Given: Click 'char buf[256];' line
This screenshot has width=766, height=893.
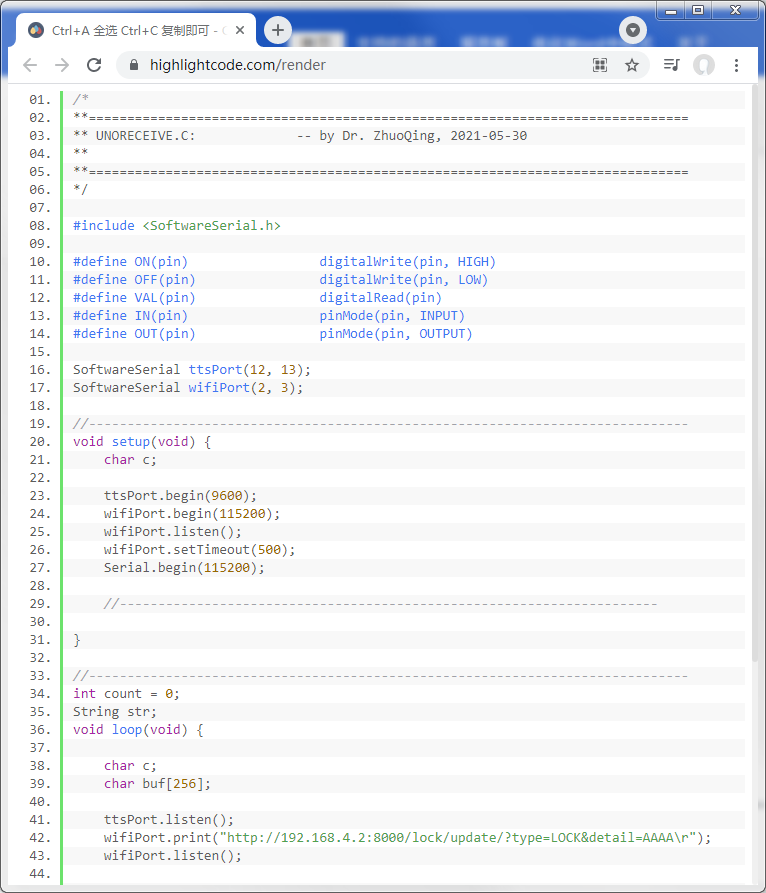Looking at the screenshot, I should tap(157, 784).
